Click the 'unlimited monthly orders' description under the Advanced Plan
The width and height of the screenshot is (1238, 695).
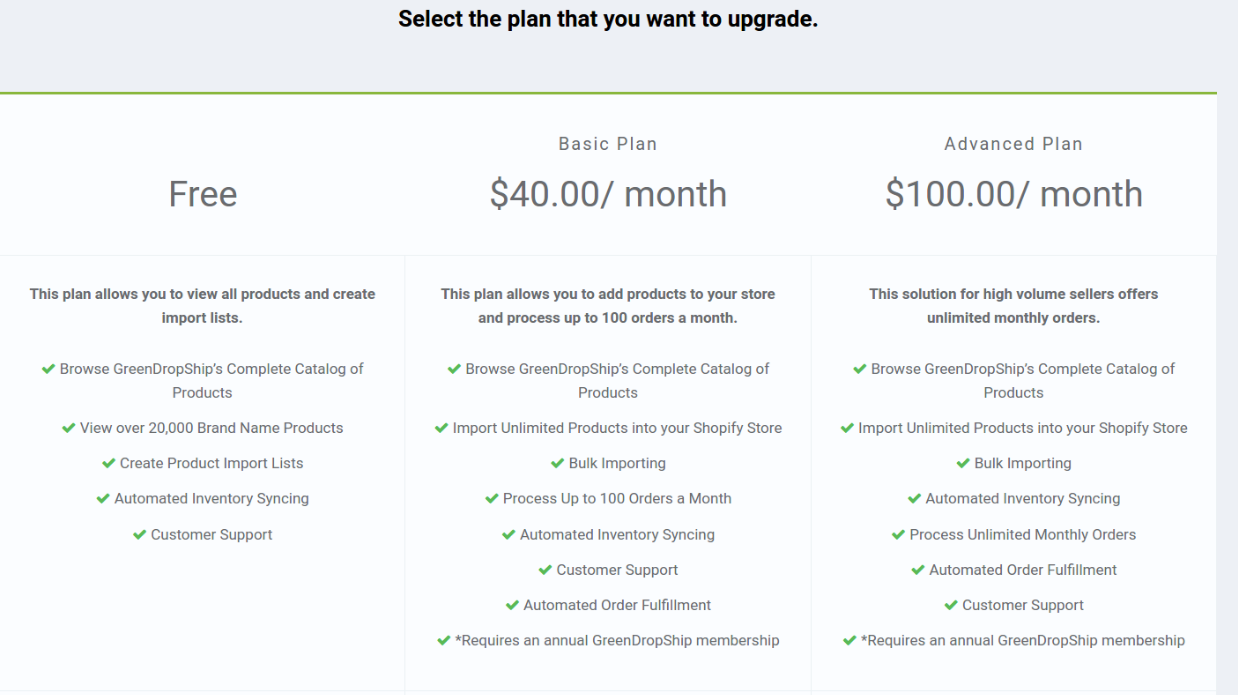[1013, 306]
